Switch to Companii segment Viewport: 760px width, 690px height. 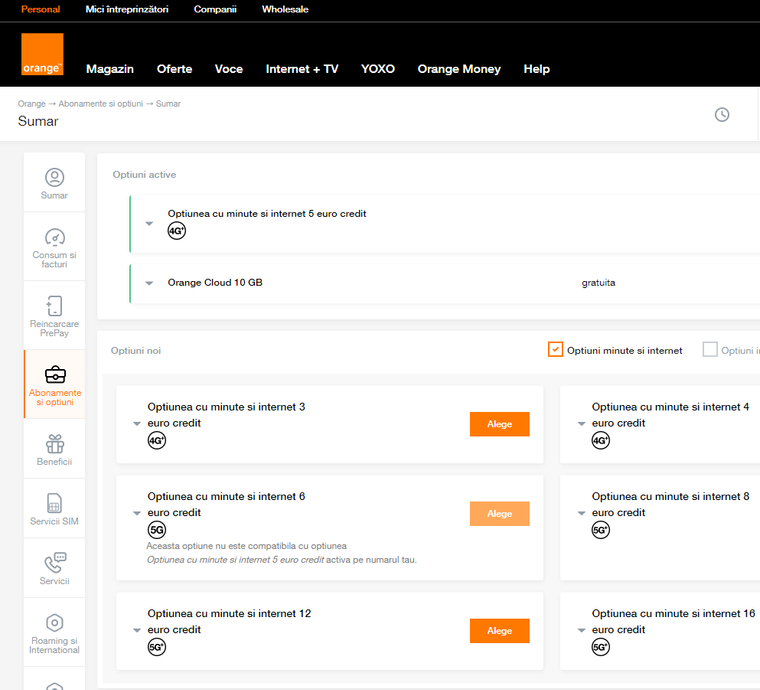pyautogui.click(x=215, y=9)
